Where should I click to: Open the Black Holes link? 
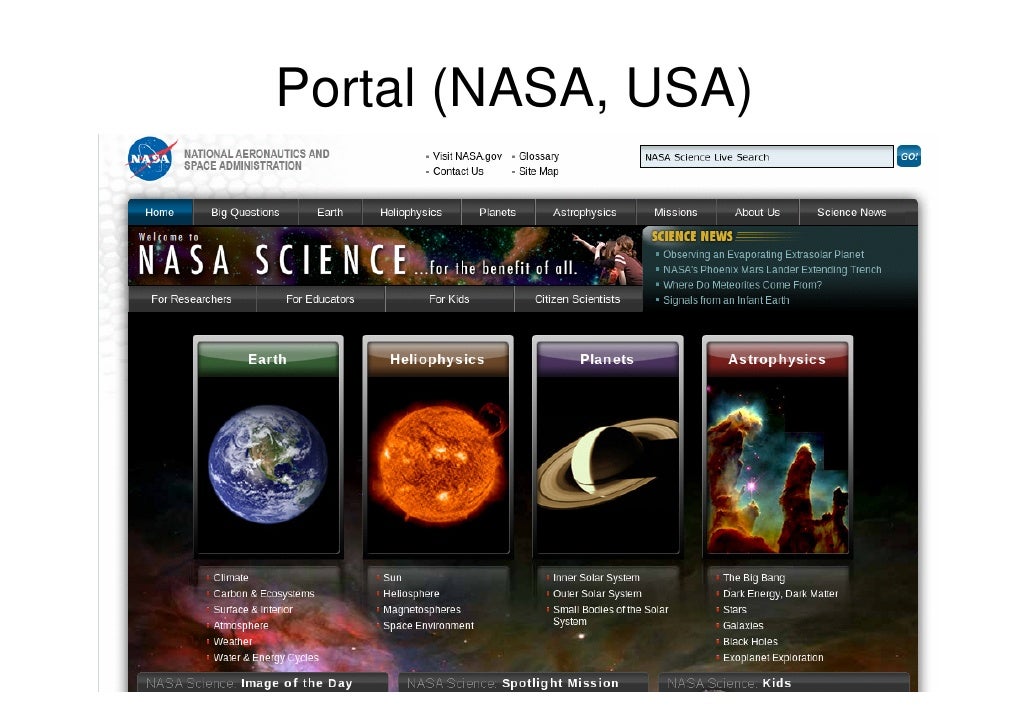click(x=750, y=641)
